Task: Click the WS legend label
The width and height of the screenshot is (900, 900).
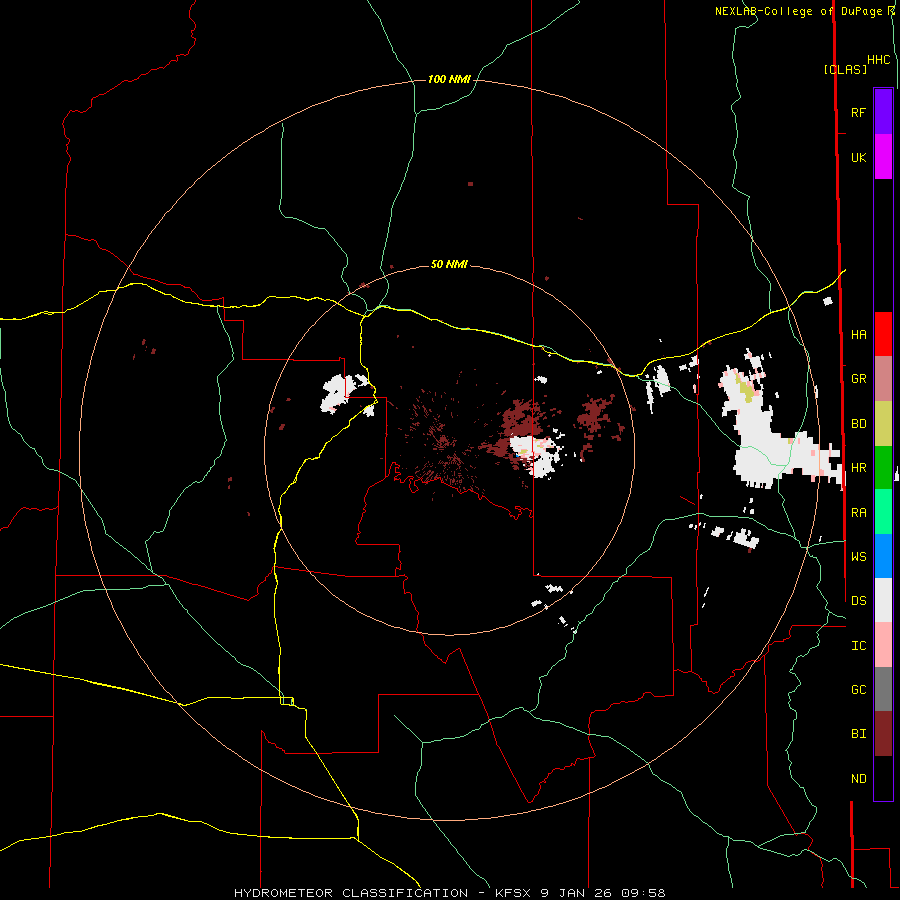Action: (x=858, y=557)
